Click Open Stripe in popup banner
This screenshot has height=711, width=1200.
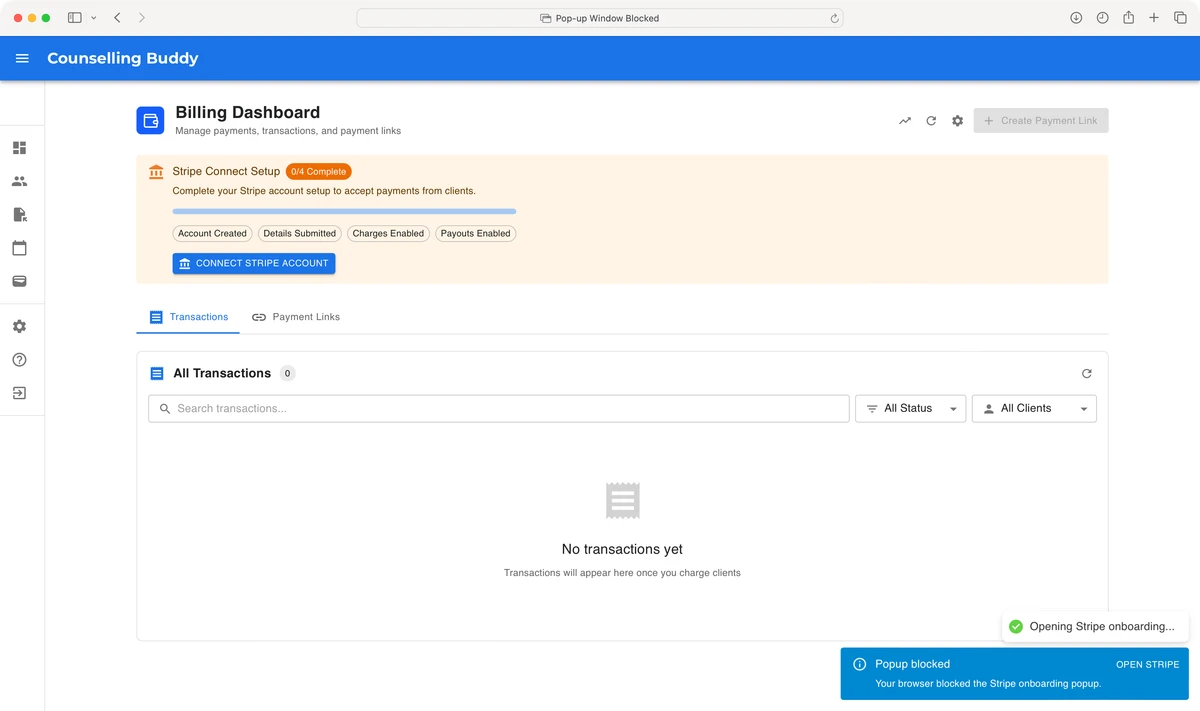point(1147,664)
